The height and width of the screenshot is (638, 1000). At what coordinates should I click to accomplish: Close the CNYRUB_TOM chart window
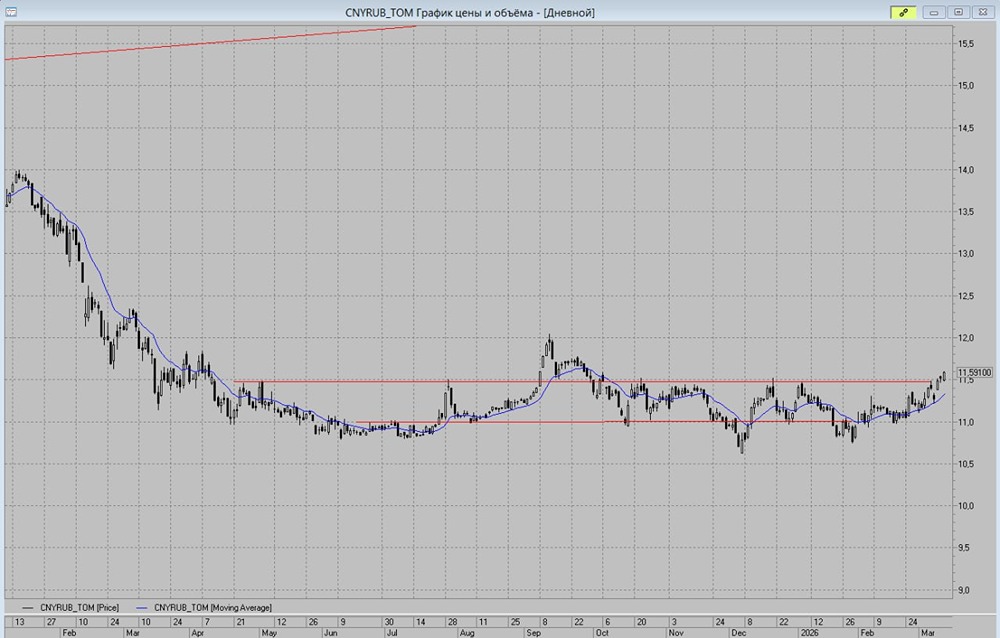982,12
